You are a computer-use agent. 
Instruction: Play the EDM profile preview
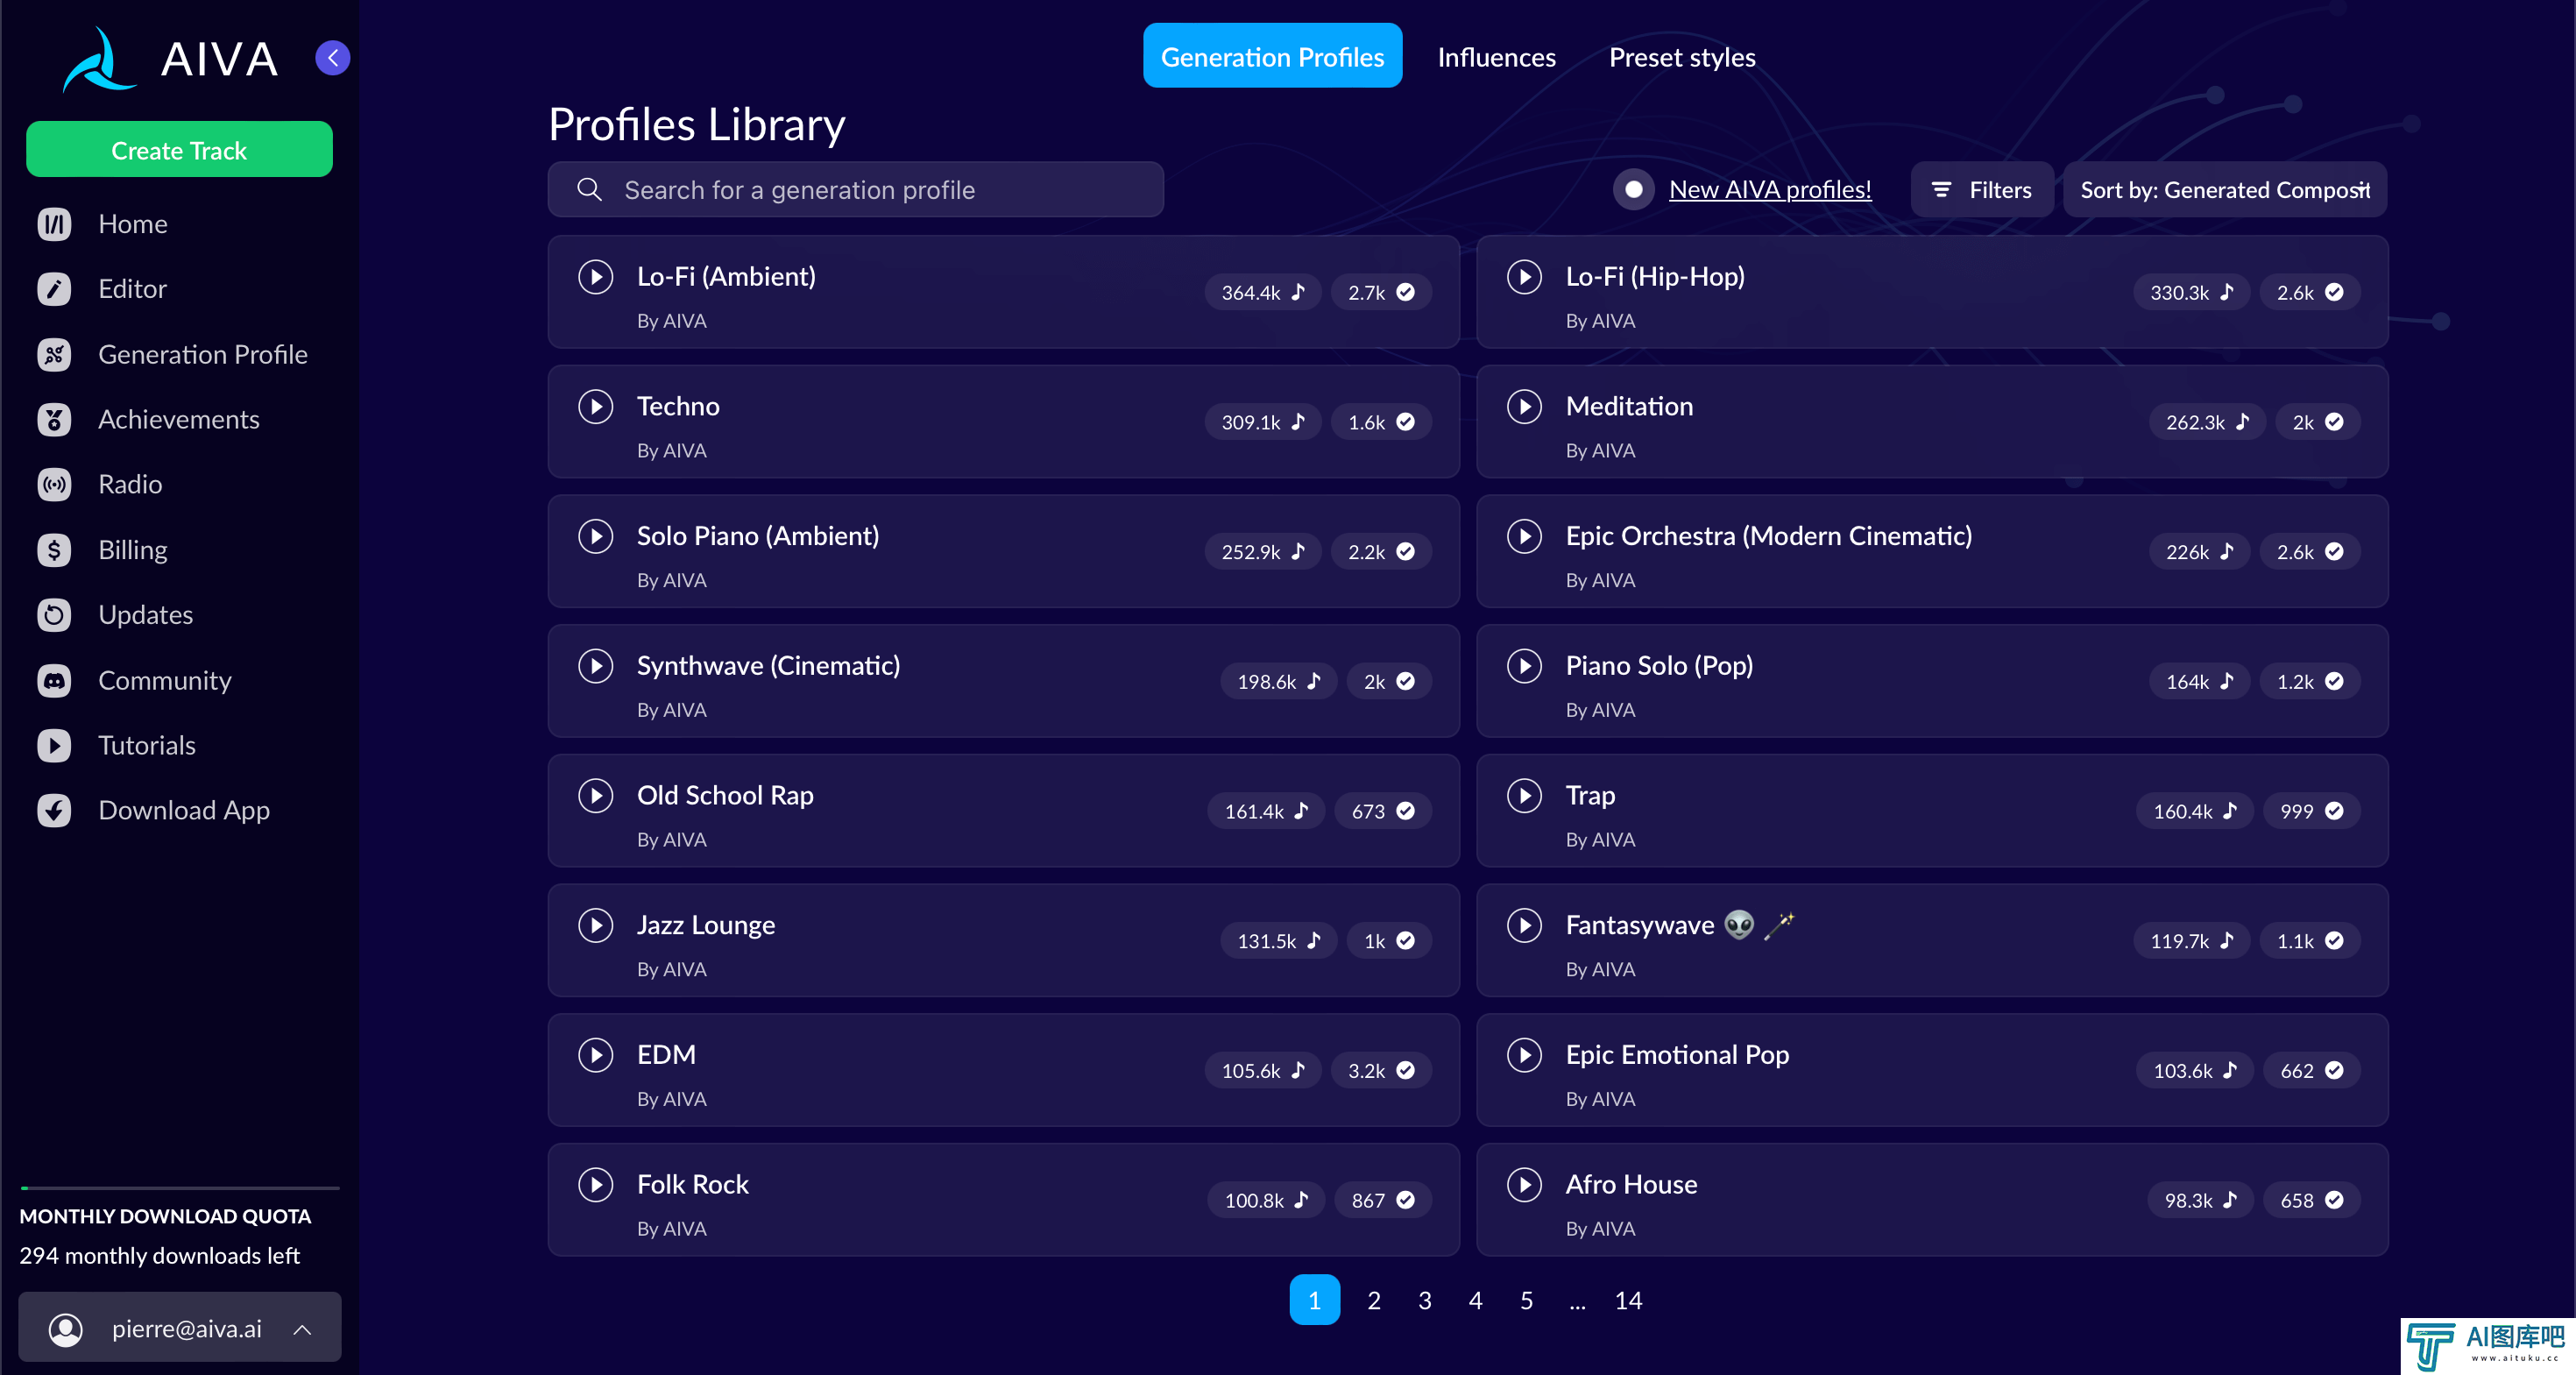596,1054
